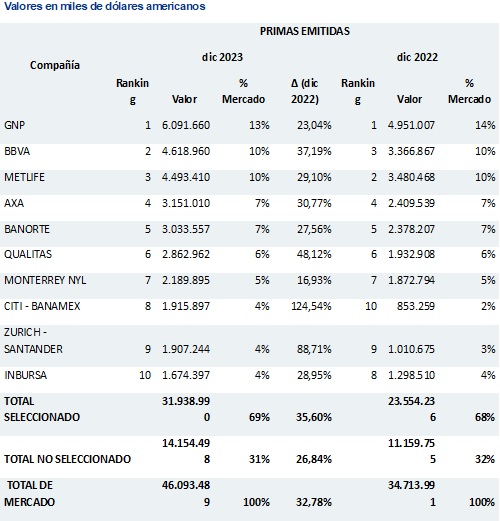Click AXA's variation value 30,77%
500x521 pixels.
click(314, 203)
